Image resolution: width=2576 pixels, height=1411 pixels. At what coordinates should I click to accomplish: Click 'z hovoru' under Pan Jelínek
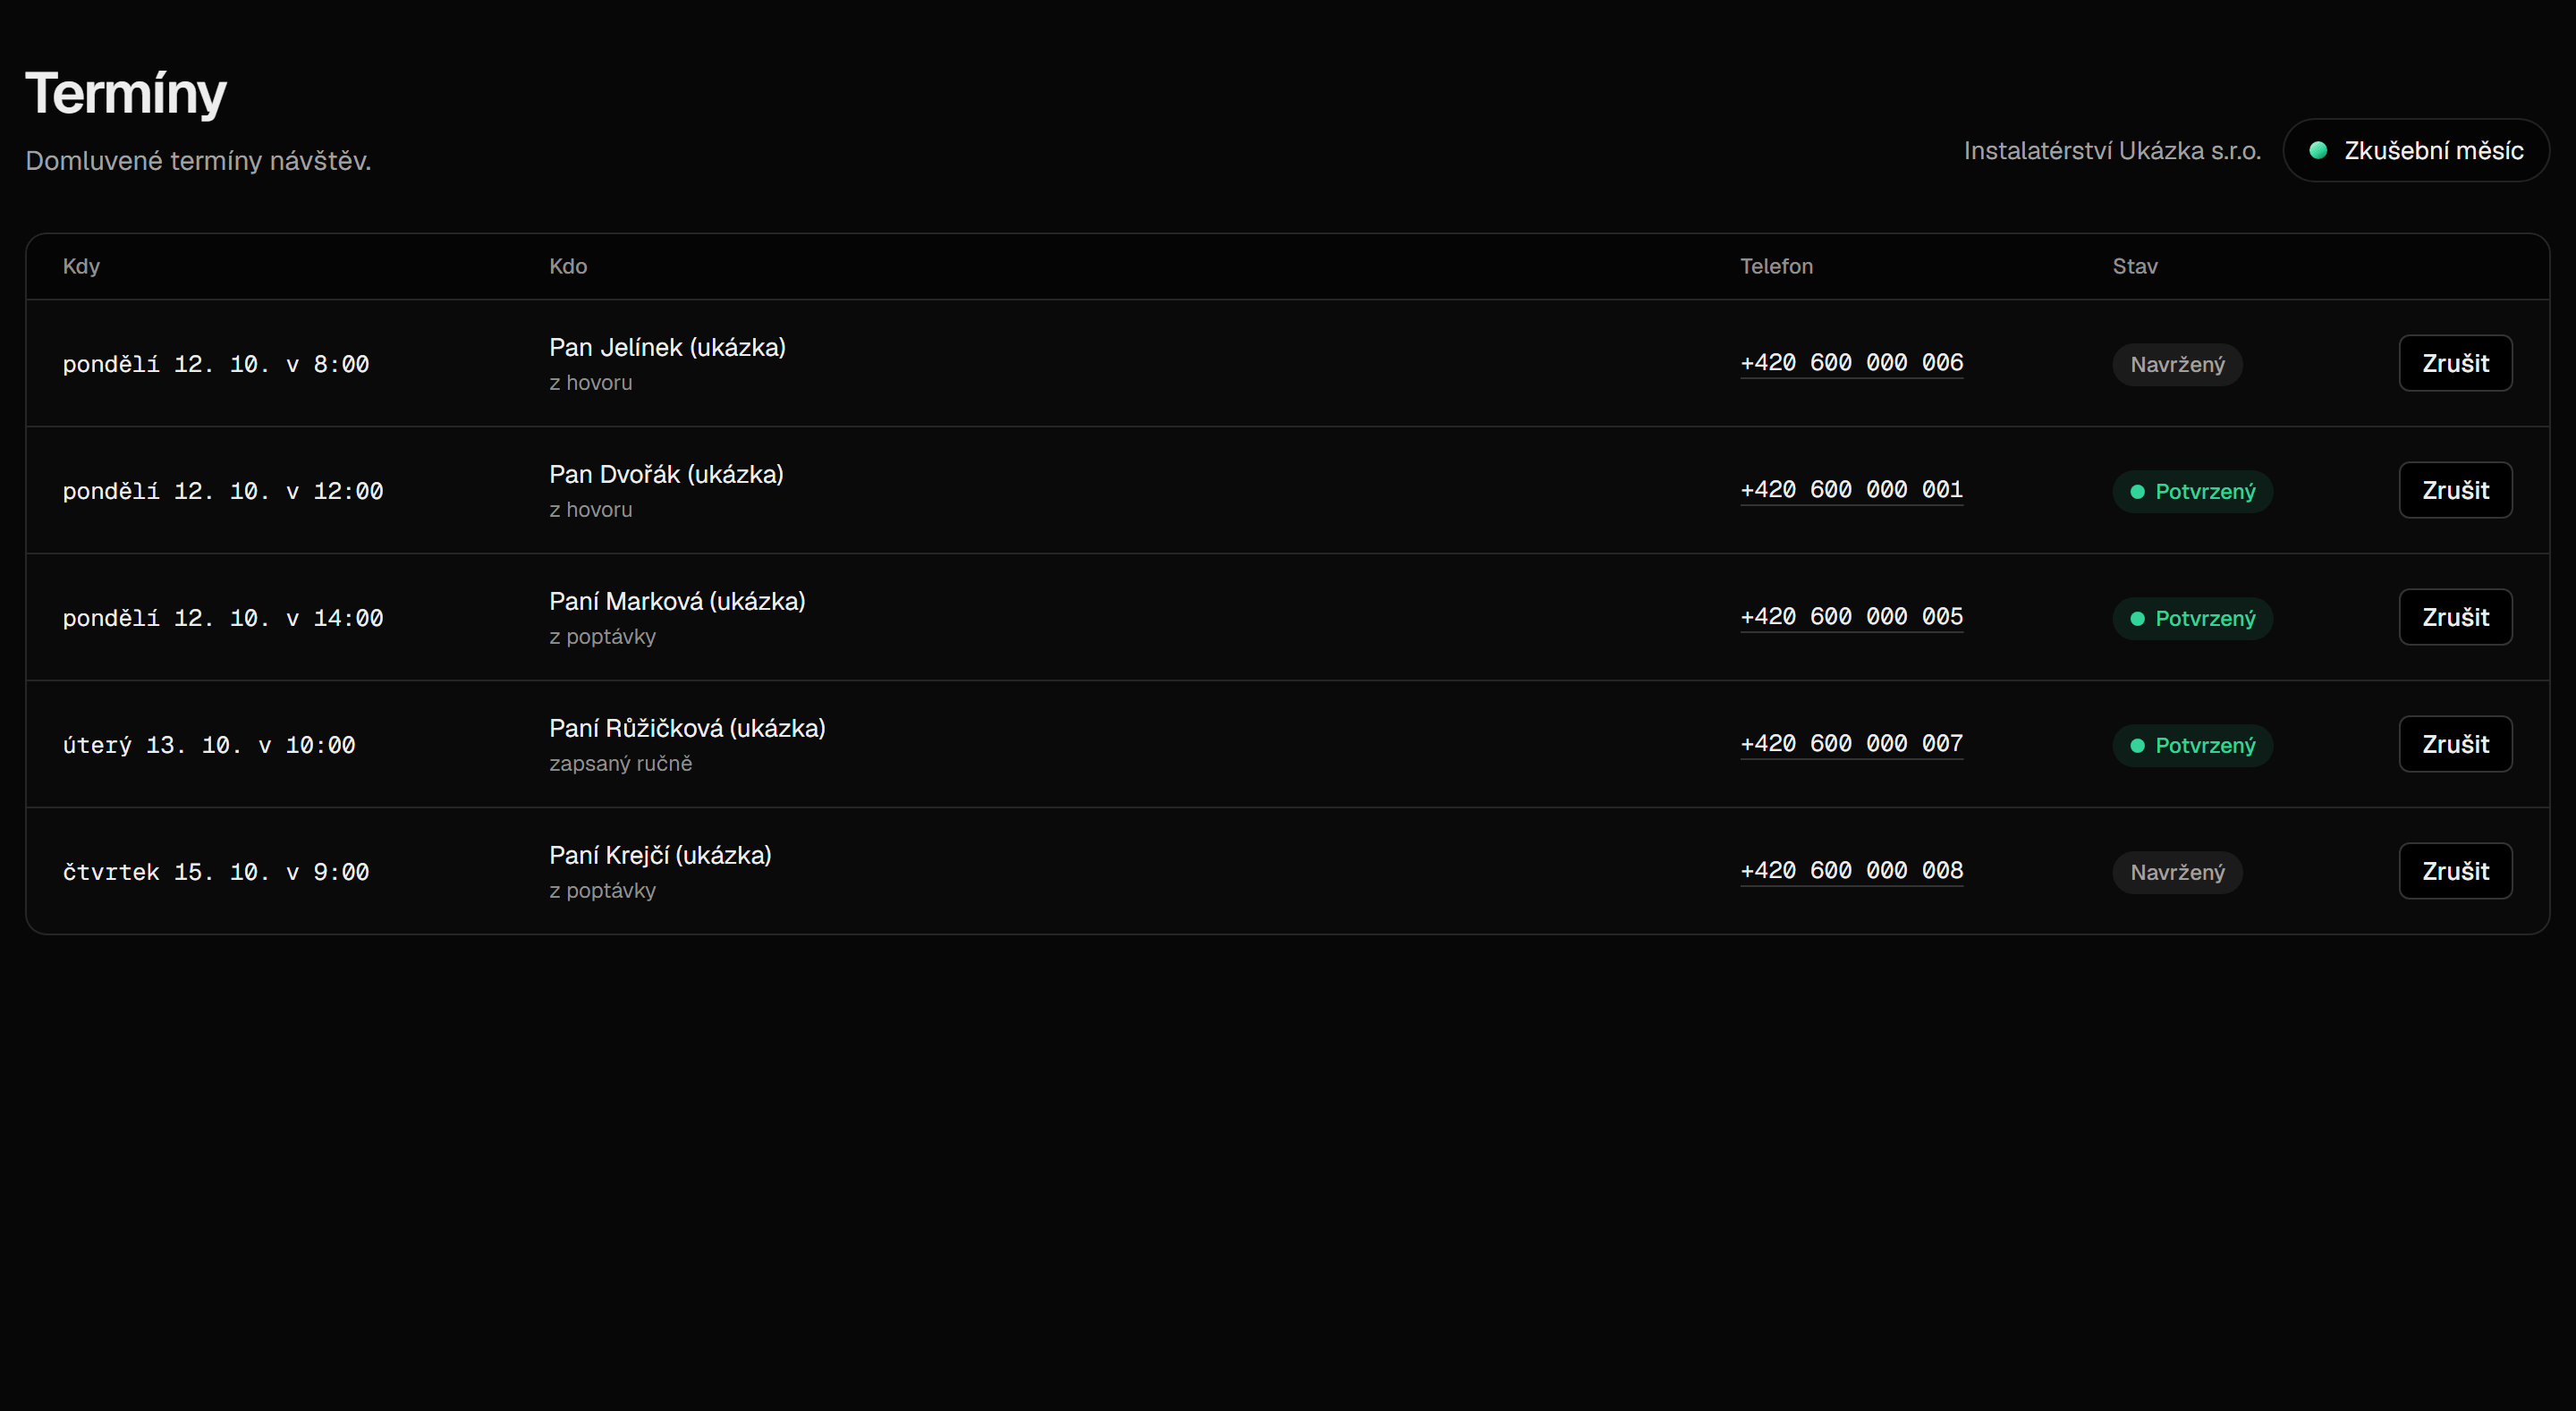[x=590, y=383]
